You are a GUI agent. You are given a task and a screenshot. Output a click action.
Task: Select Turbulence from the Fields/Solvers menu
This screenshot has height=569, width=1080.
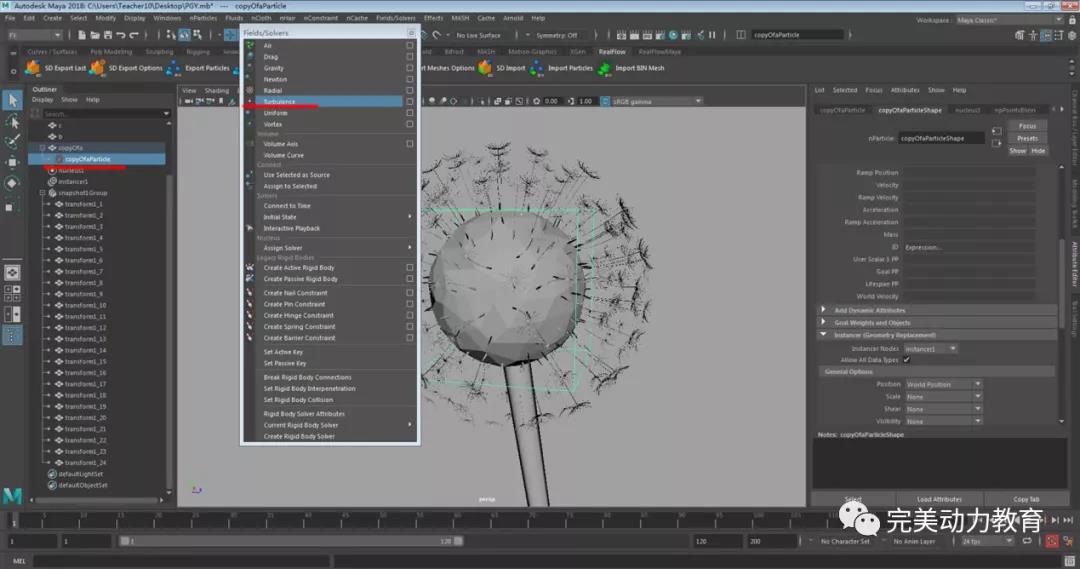point(290,102)
